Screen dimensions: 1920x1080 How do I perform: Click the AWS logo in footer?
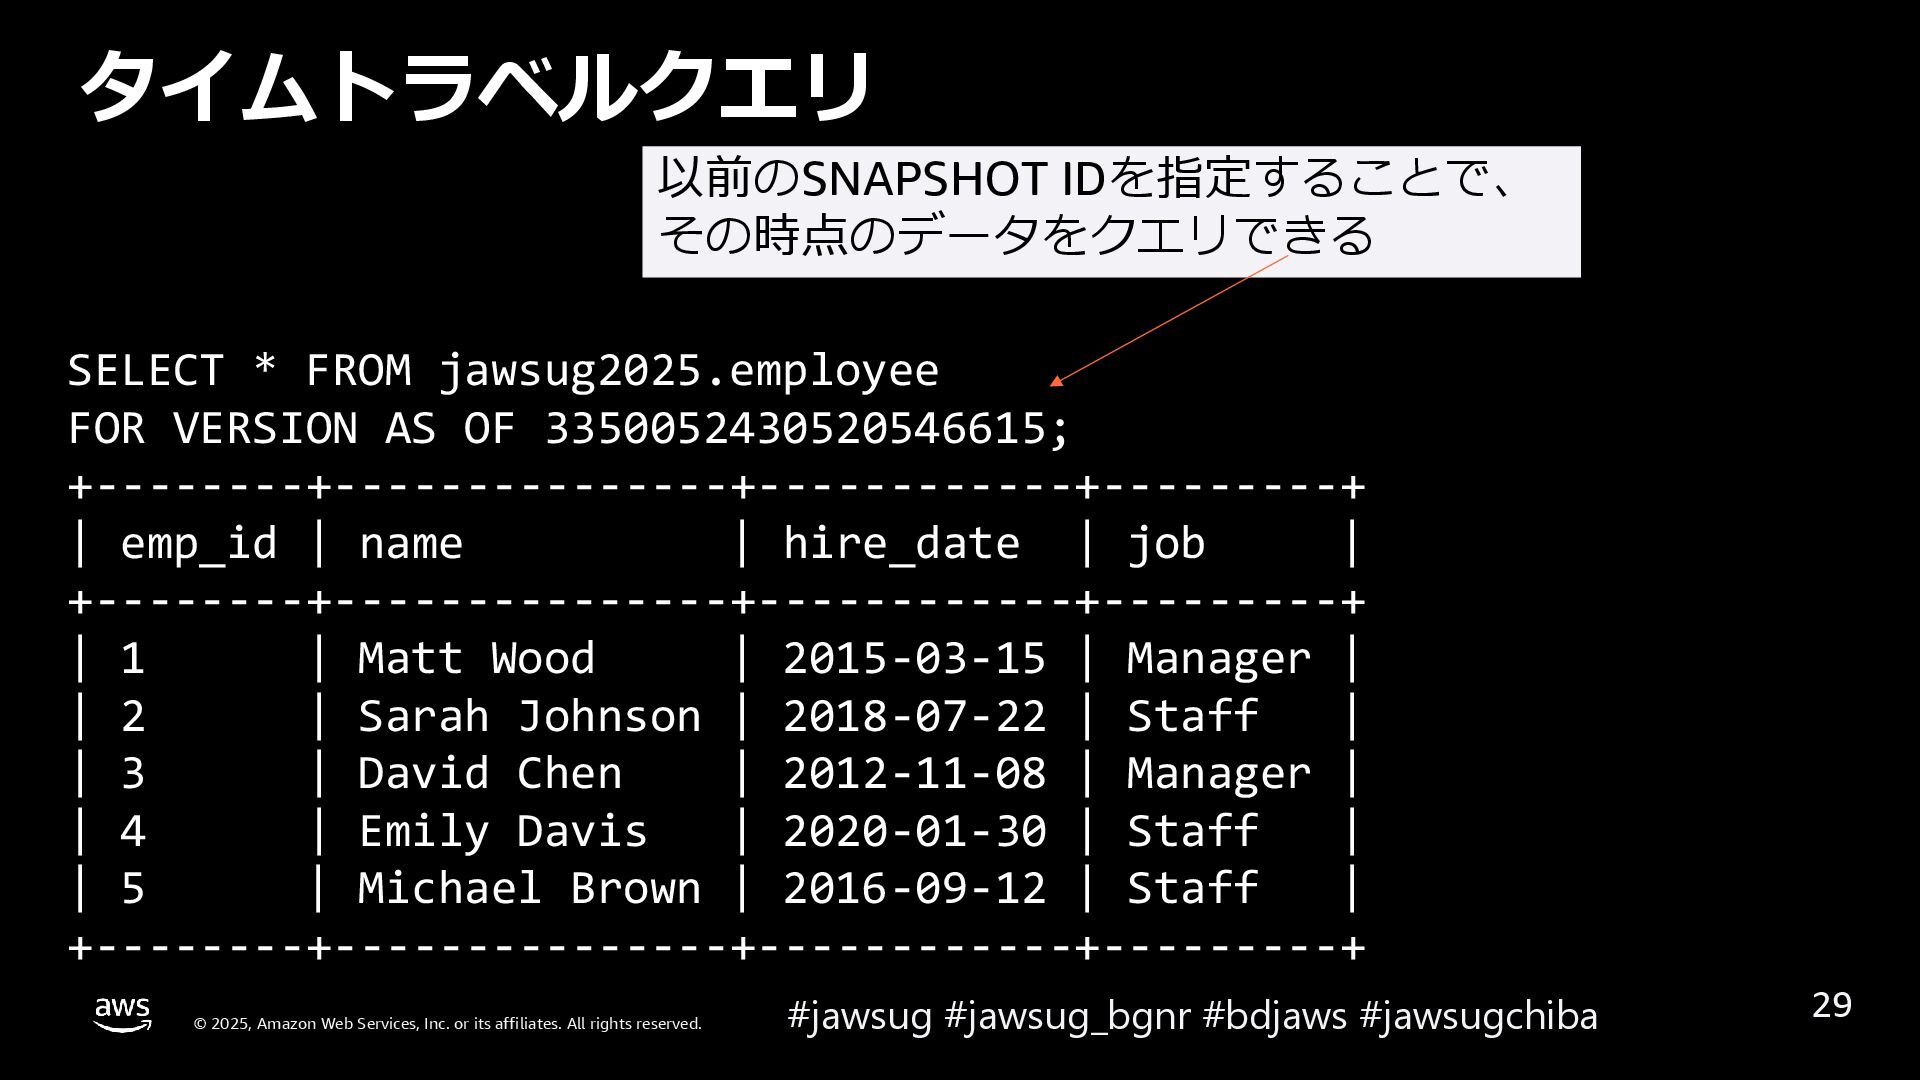click(x=122, y=1014)
